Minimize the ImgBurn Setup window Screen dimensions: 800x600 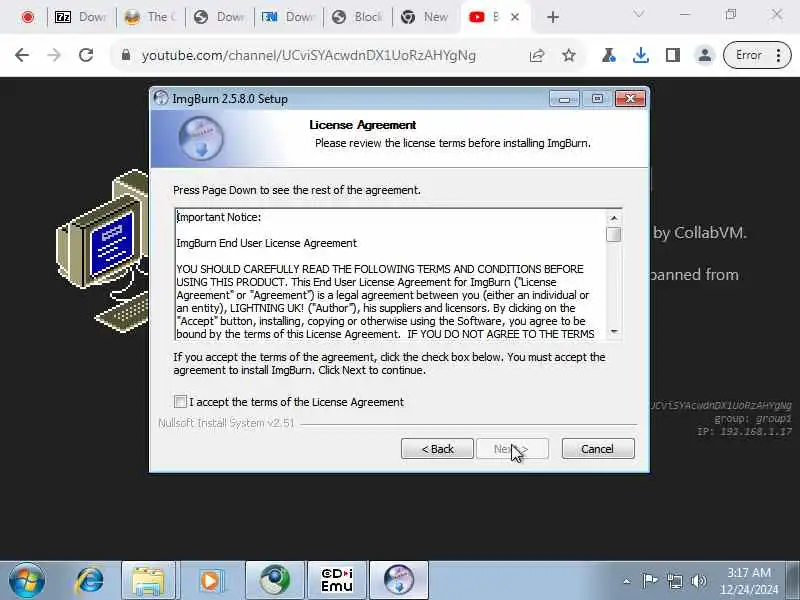point(564,98)
